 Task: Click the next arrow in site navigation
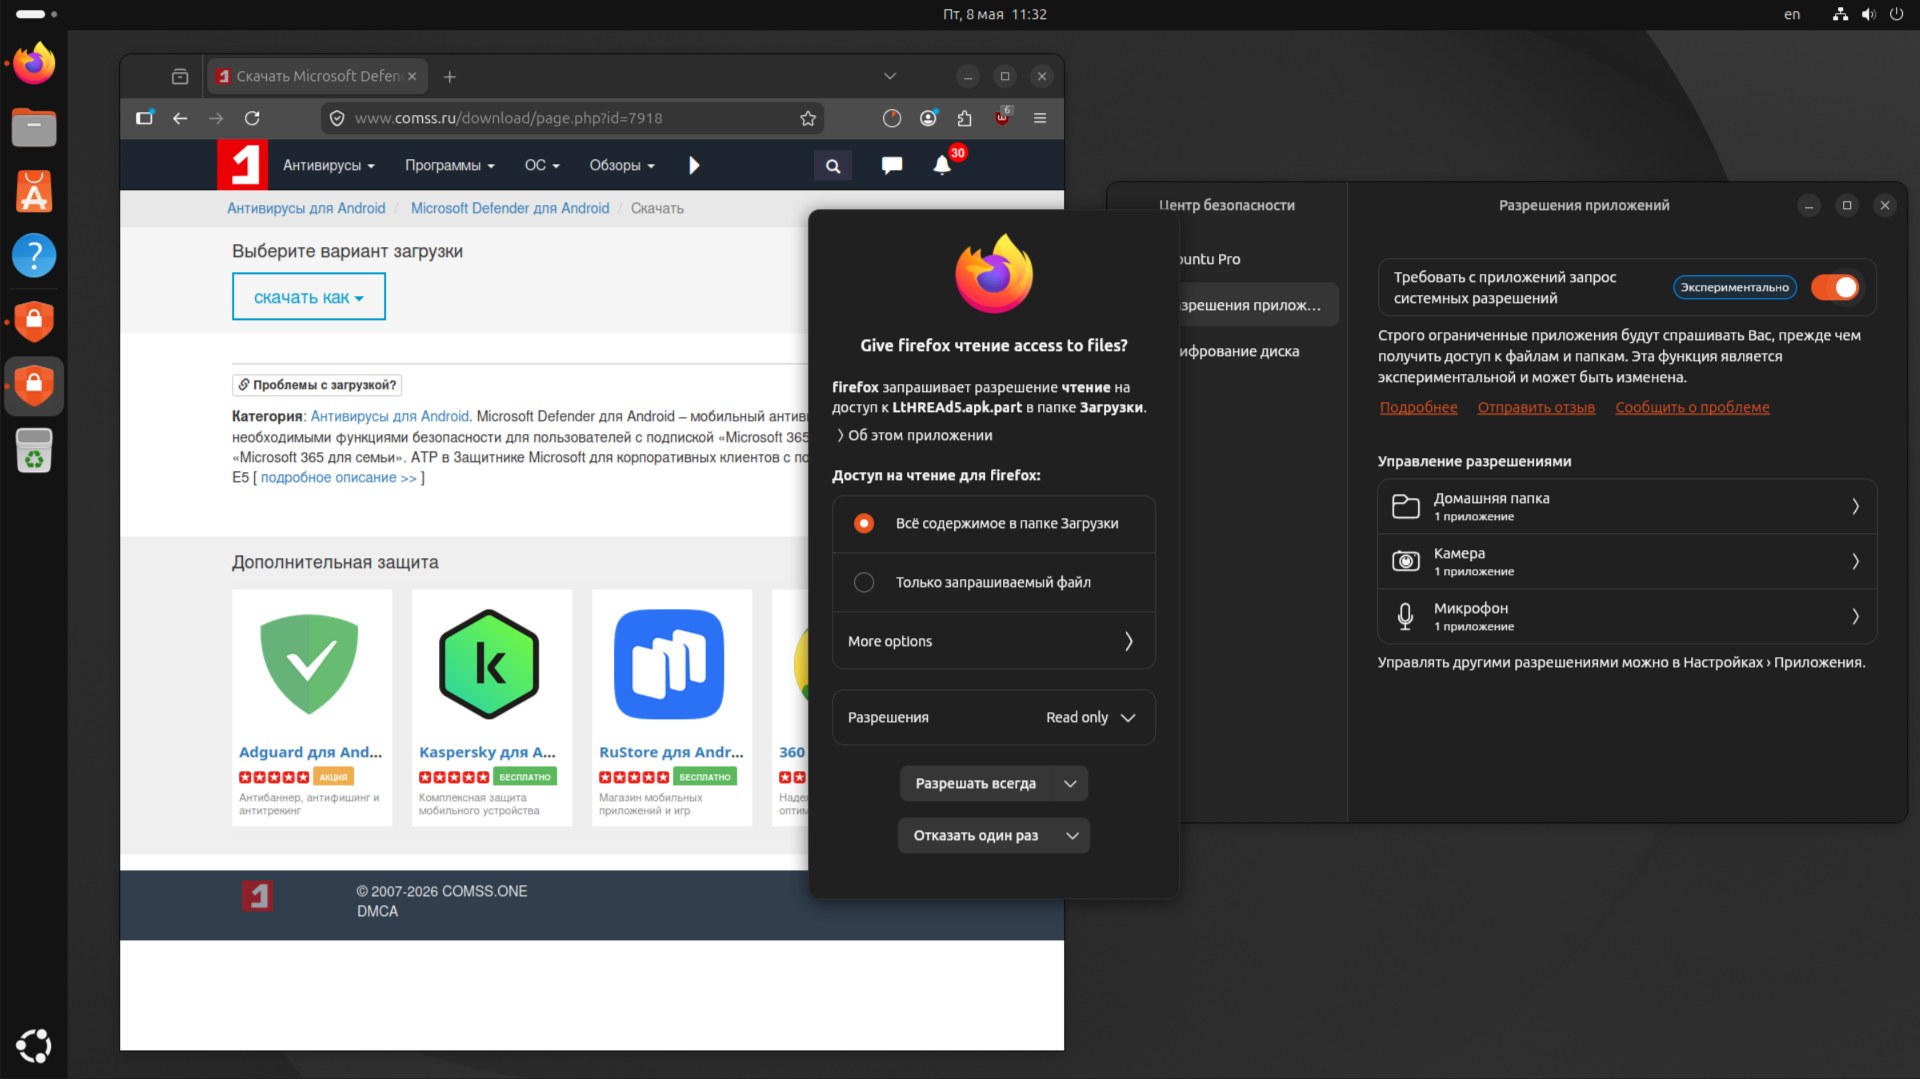[x=694, y=165]
